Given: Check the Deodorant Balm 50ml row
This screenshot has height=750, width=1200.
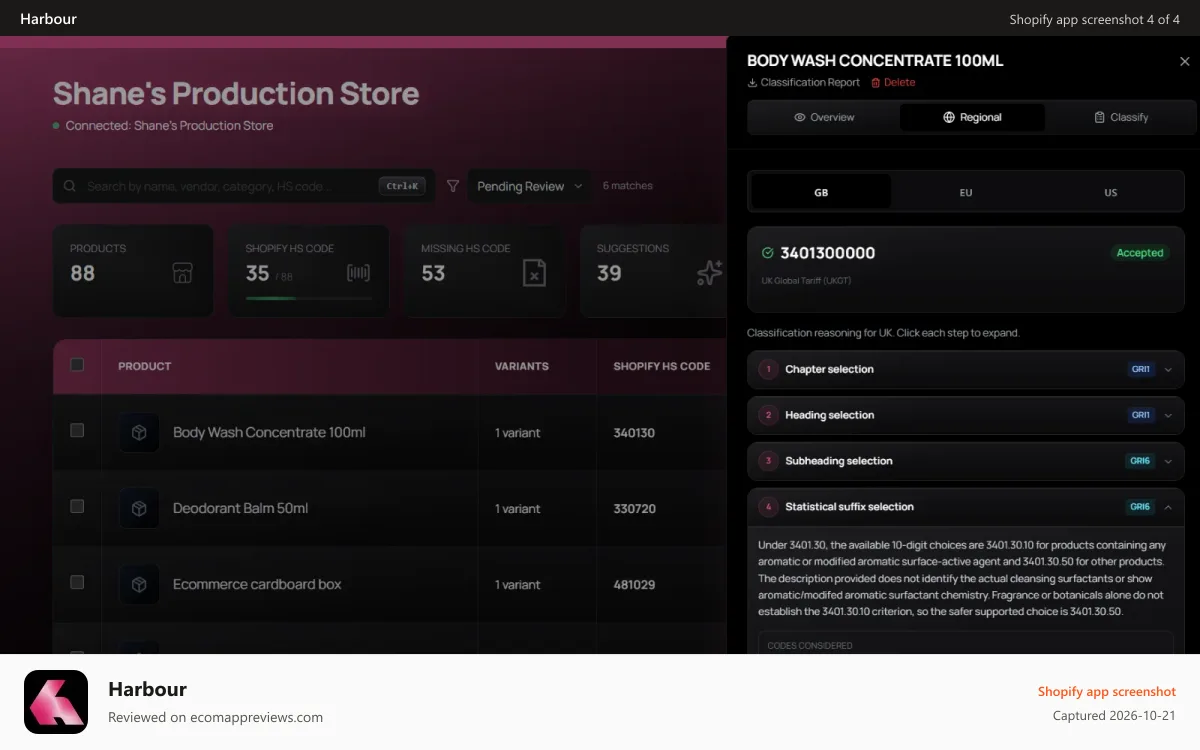Looking at the screenshot, I should pyautogui.click(x=77, y=506).
